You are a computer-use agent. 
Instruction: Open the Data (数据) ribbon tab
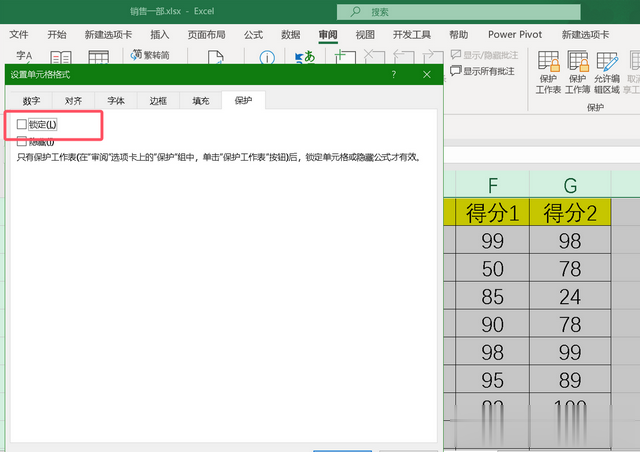291,35
